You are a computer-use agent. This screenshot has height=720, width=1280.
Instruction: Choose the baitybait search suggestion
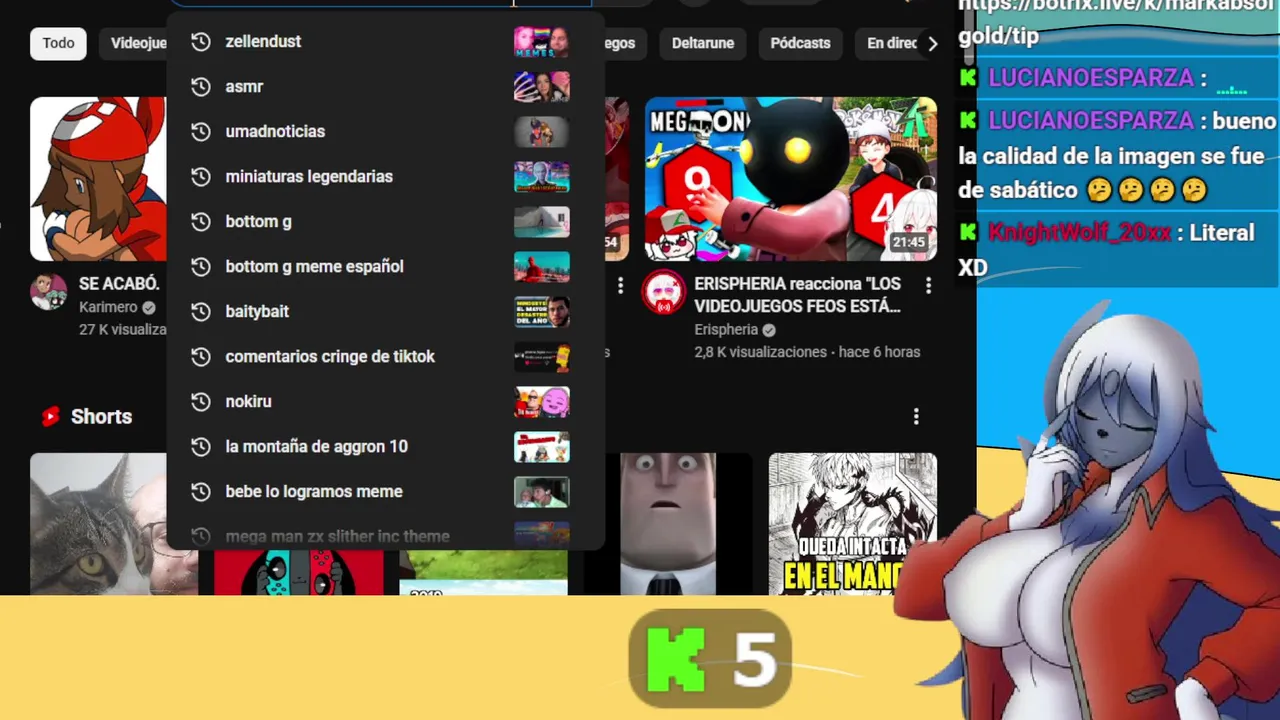click(385, 311)
